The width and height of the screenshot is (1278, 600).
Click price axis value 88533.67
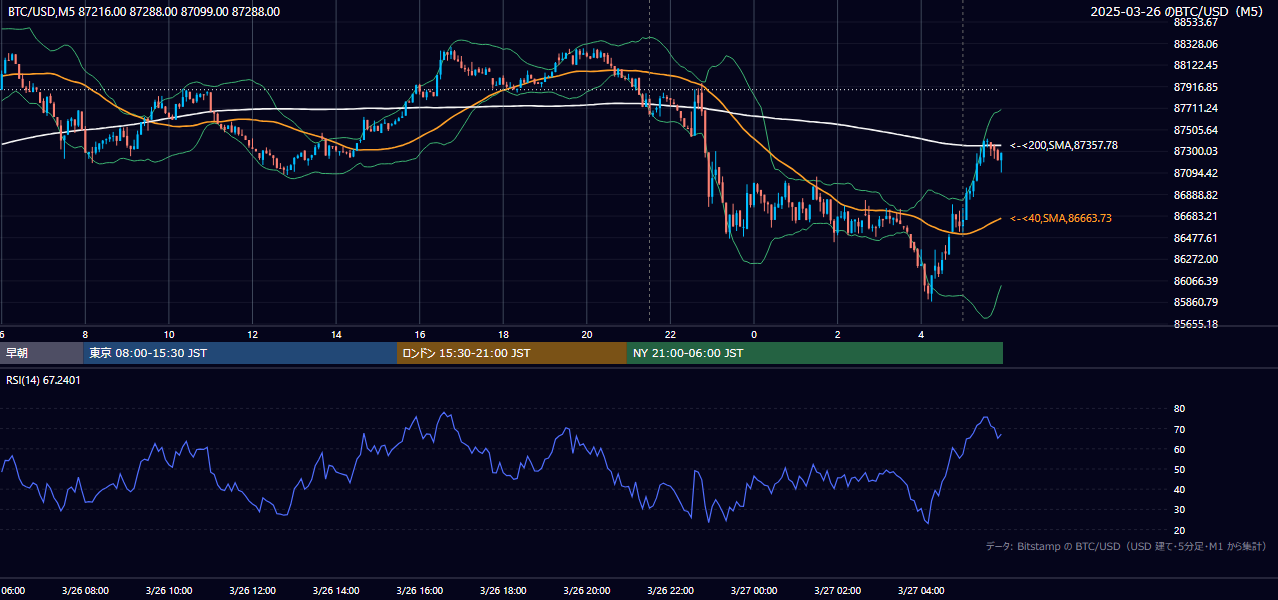(1195, 22)
